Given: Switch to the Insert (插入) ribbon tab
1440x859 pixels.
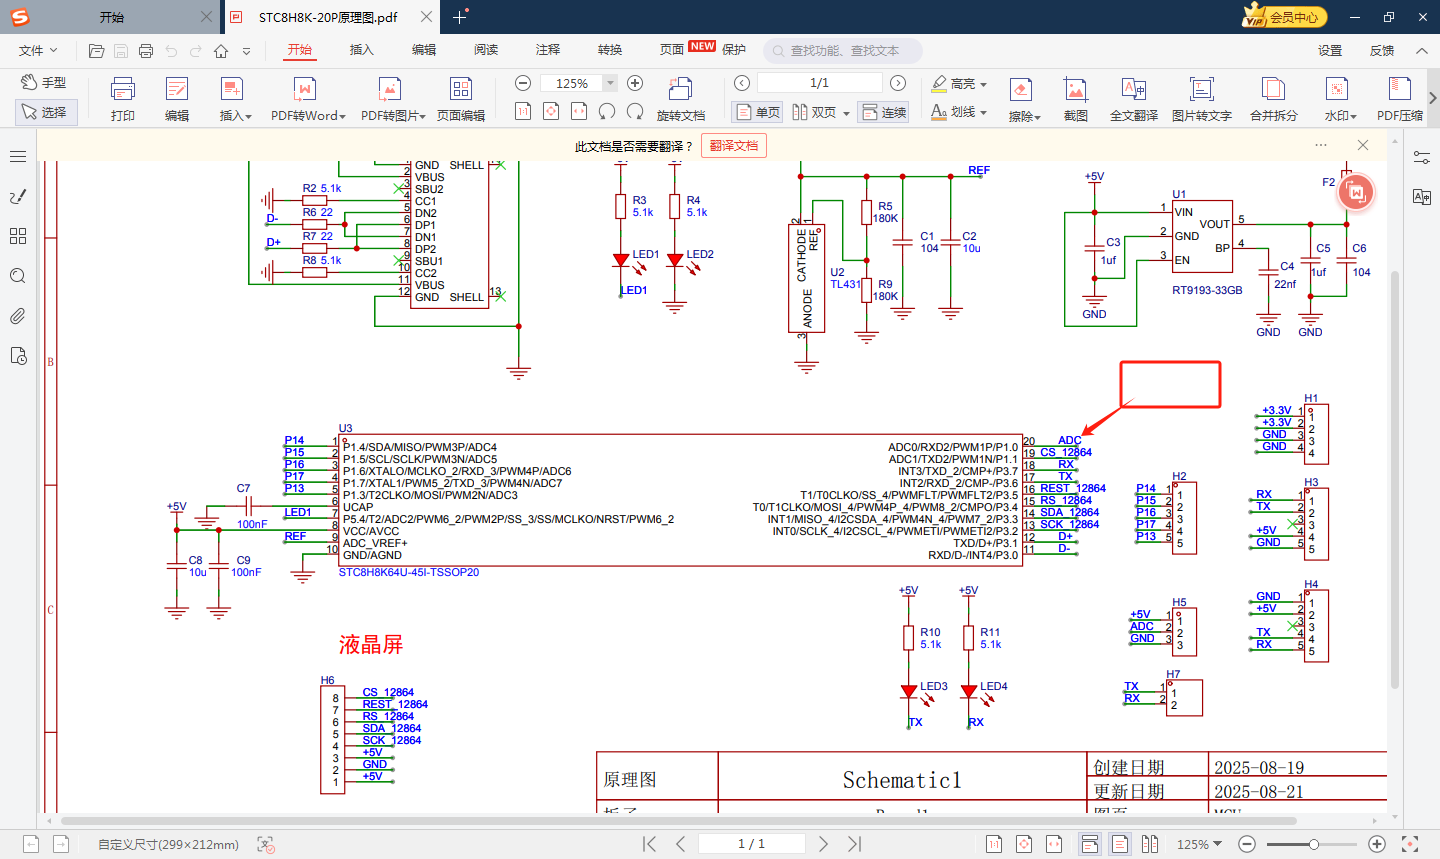Looking at the screenshot, I should point(361,49).
